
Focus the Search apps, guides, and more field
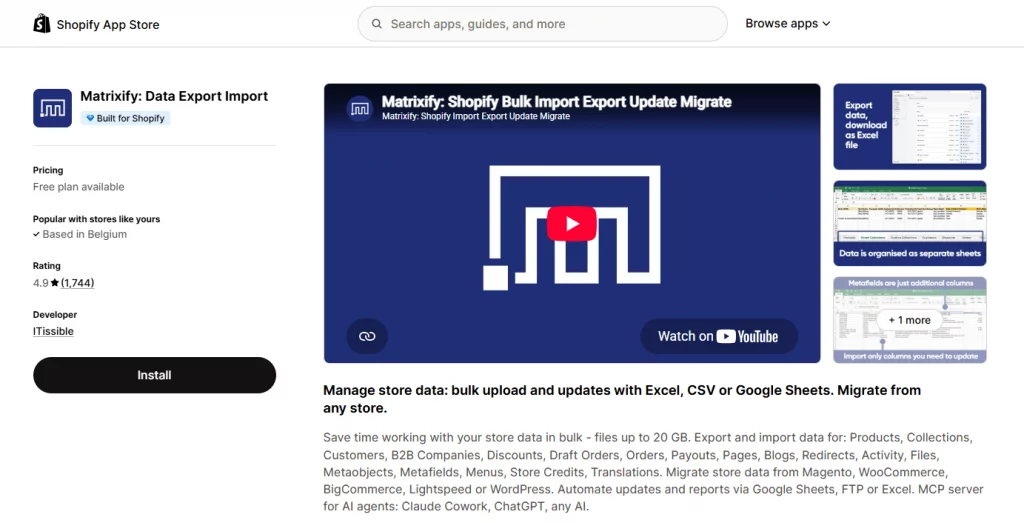pyautogui.click(x=542, y=24)
